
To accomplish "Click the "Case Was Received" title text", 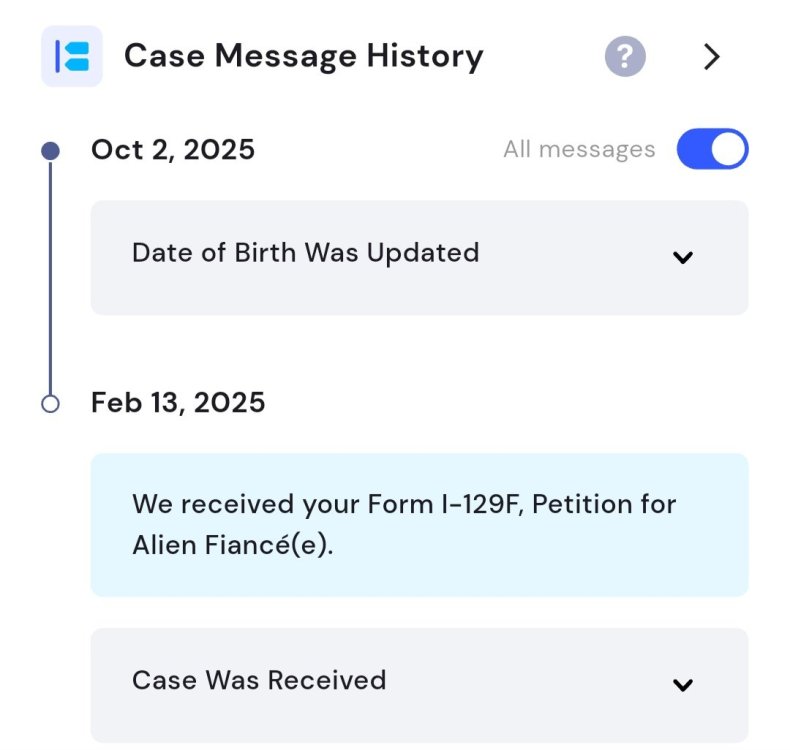I will (259, 680).
